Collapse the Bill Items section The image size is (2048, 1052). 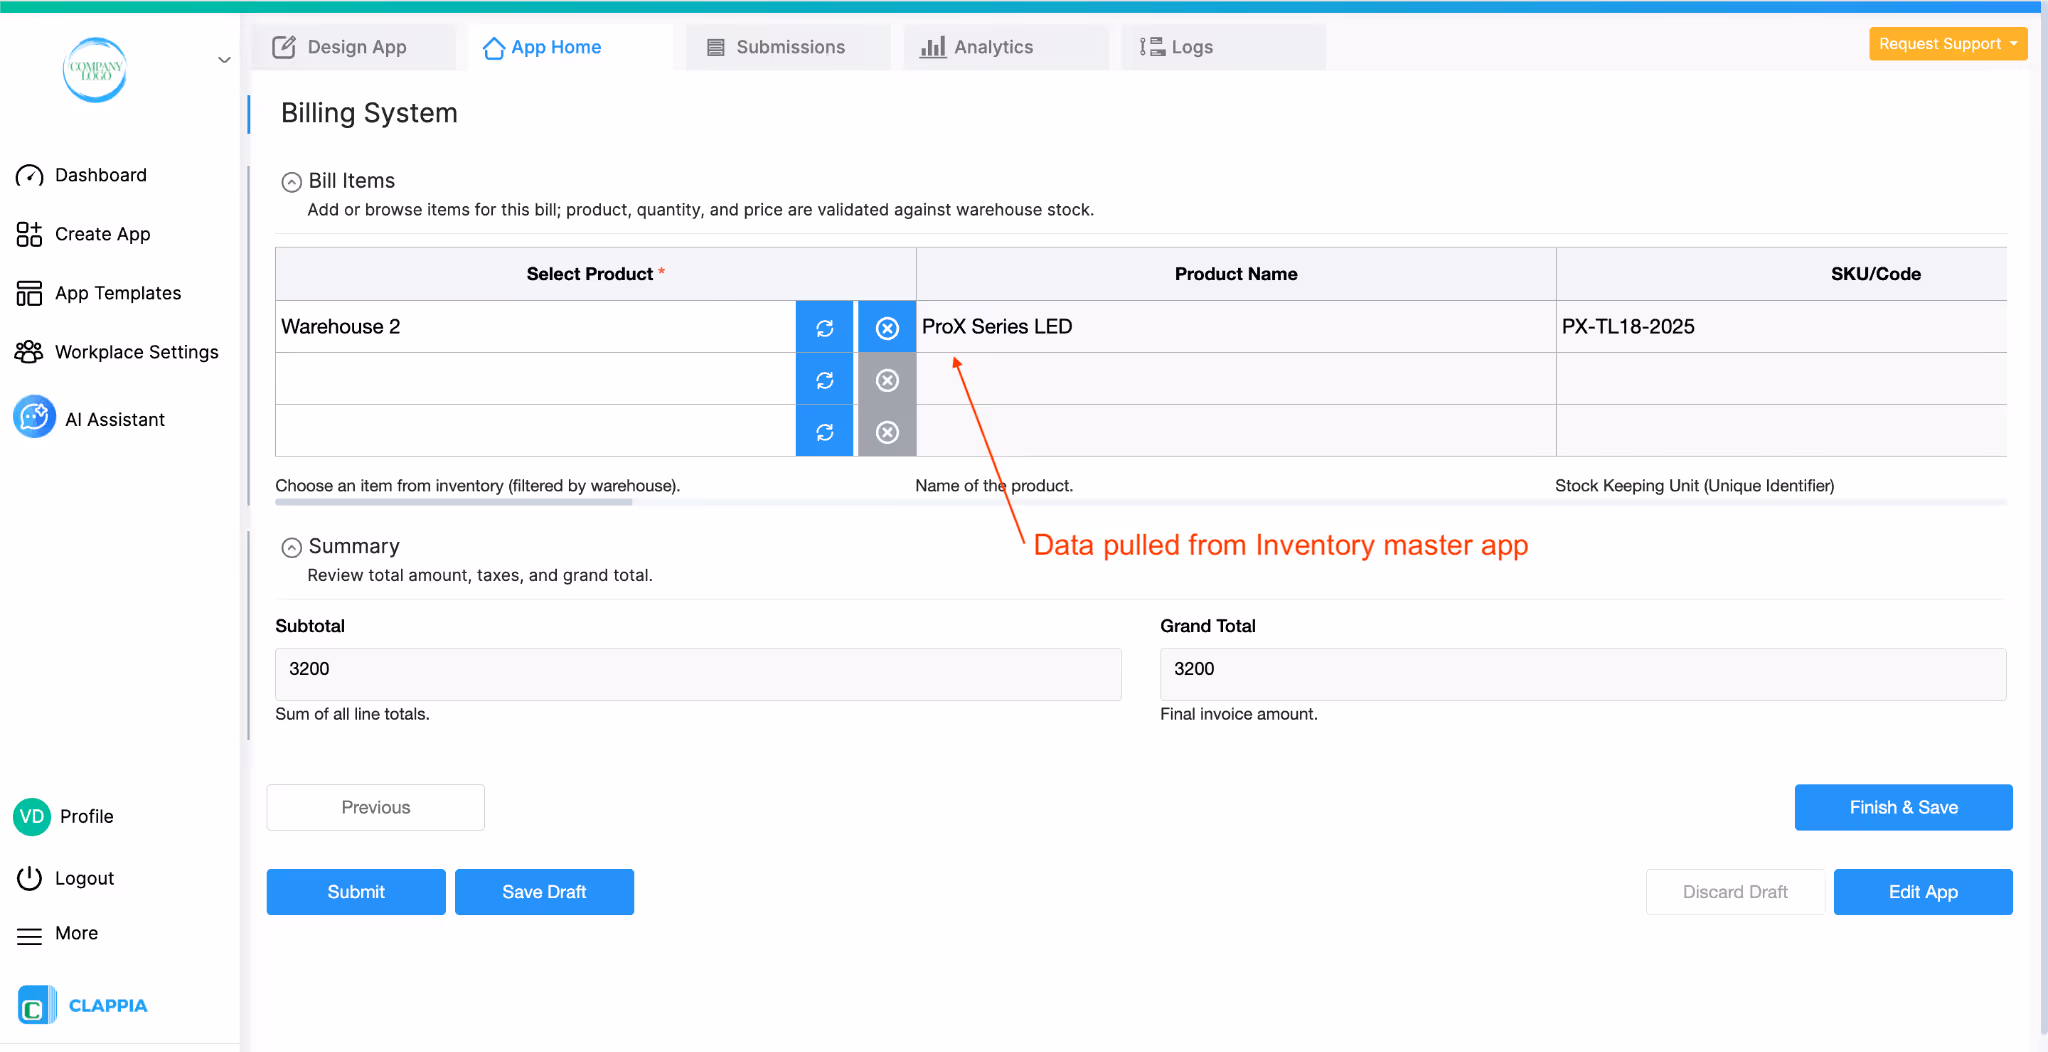point(291,181)
